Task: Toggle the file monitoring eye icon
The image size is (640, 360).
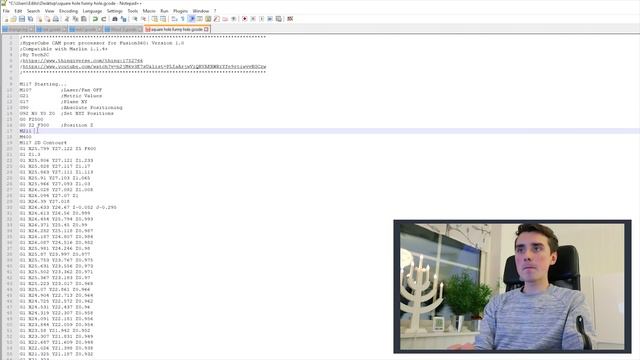Action: click(x=234, y=19)
